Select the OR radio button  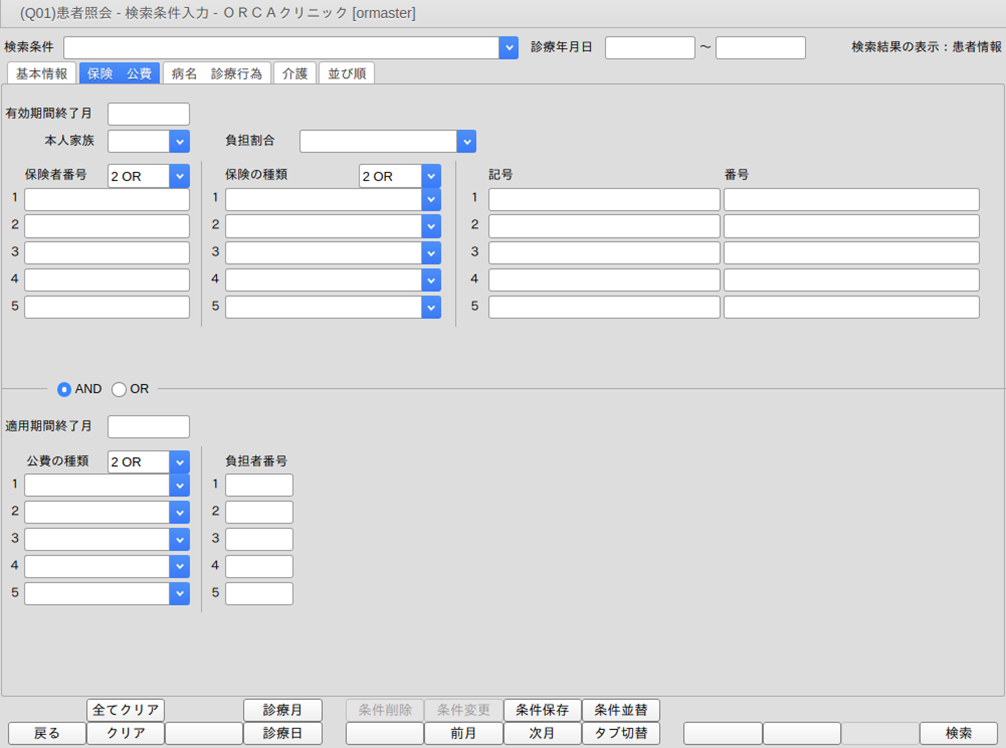119,389
